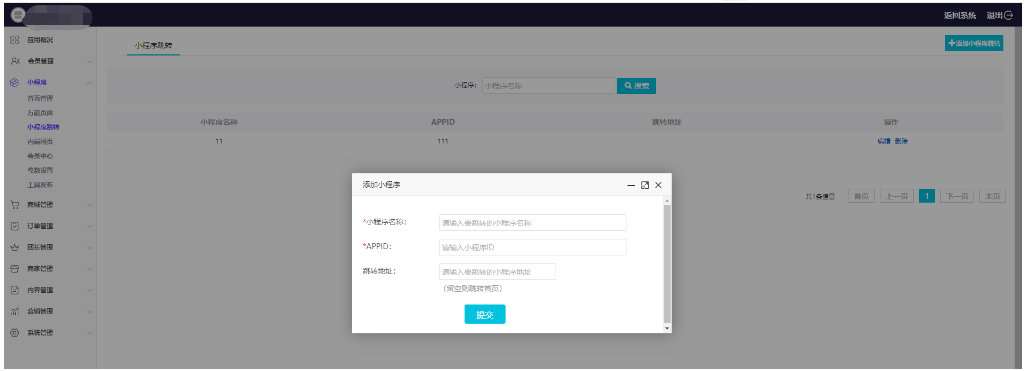Expand the 商城管理 chevron
This screenshot has width=1030, height=371.
(89, 205)
